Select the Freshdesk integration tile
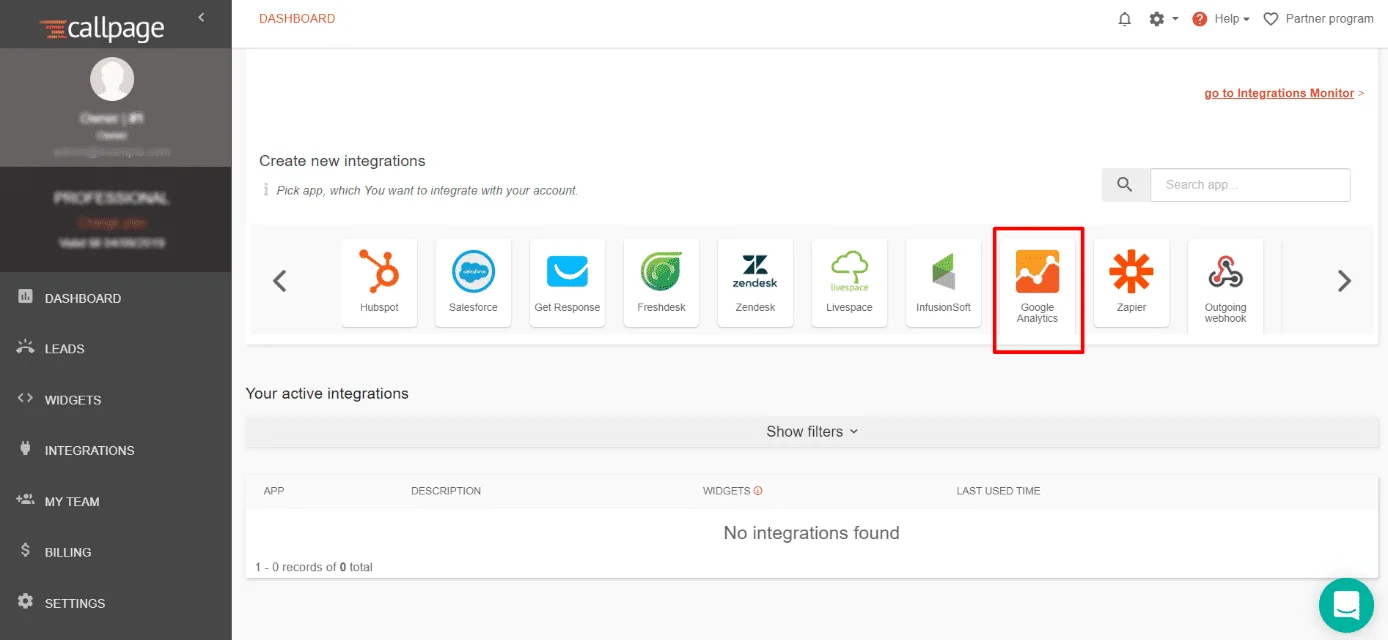The width and height of the screenshot is (1388, 640). coord(661,282)
